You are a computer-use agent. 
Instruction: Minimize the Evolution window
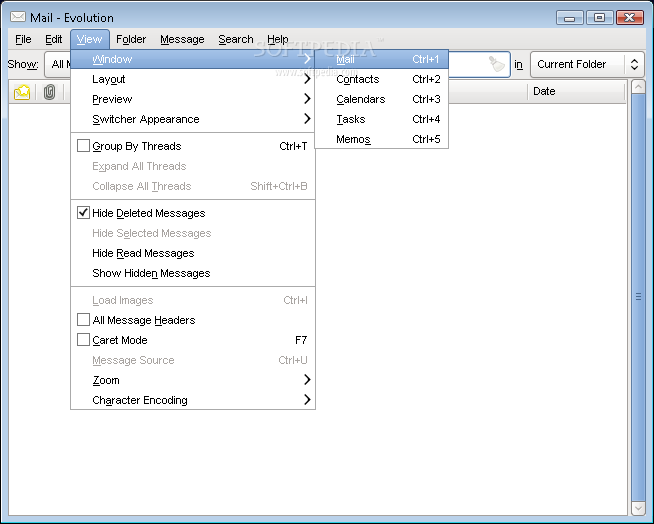point(569,18)
